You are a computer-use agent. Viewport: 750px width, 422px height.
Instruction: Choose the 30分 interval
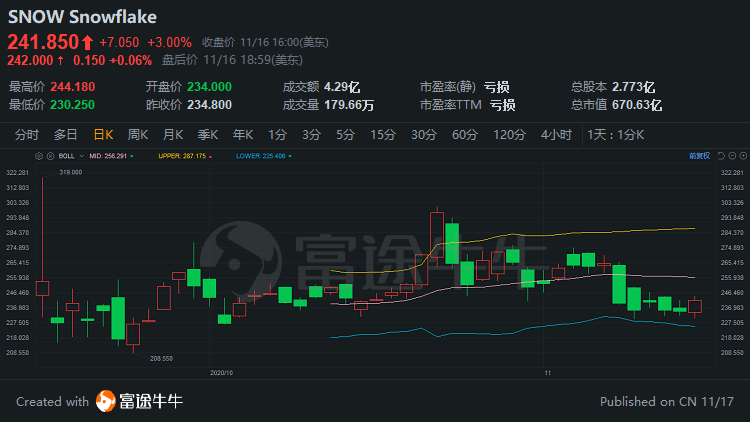coord(424,135)
